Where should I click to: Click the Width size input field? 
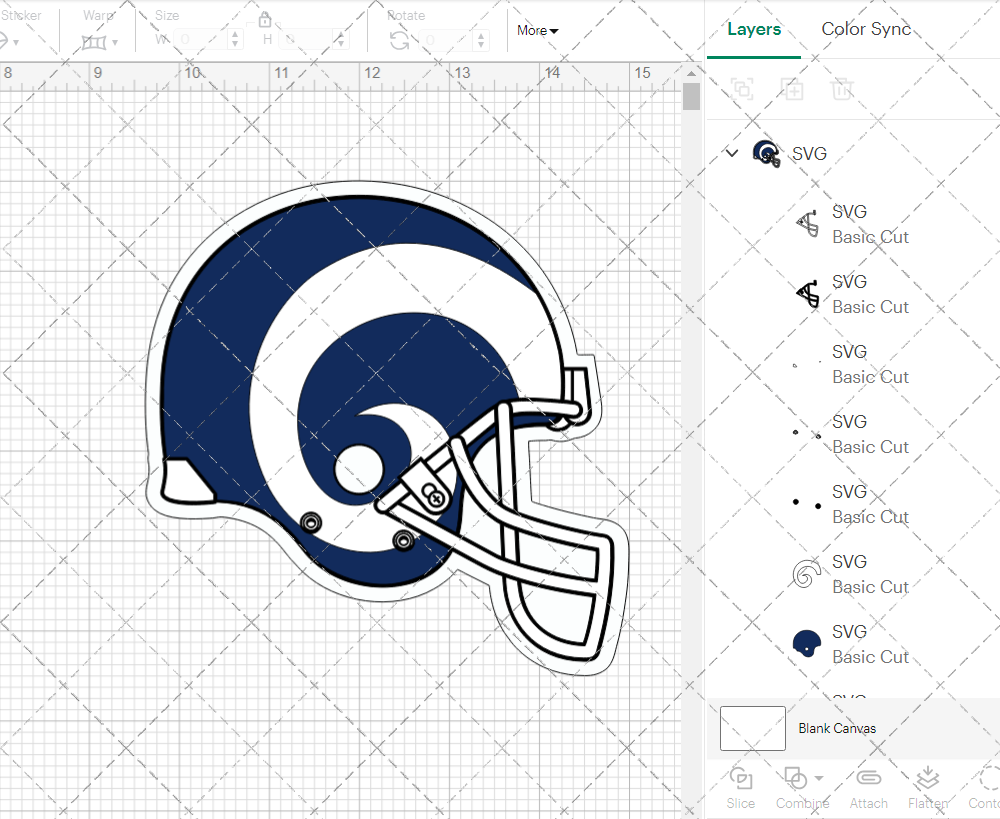(200, 40)
